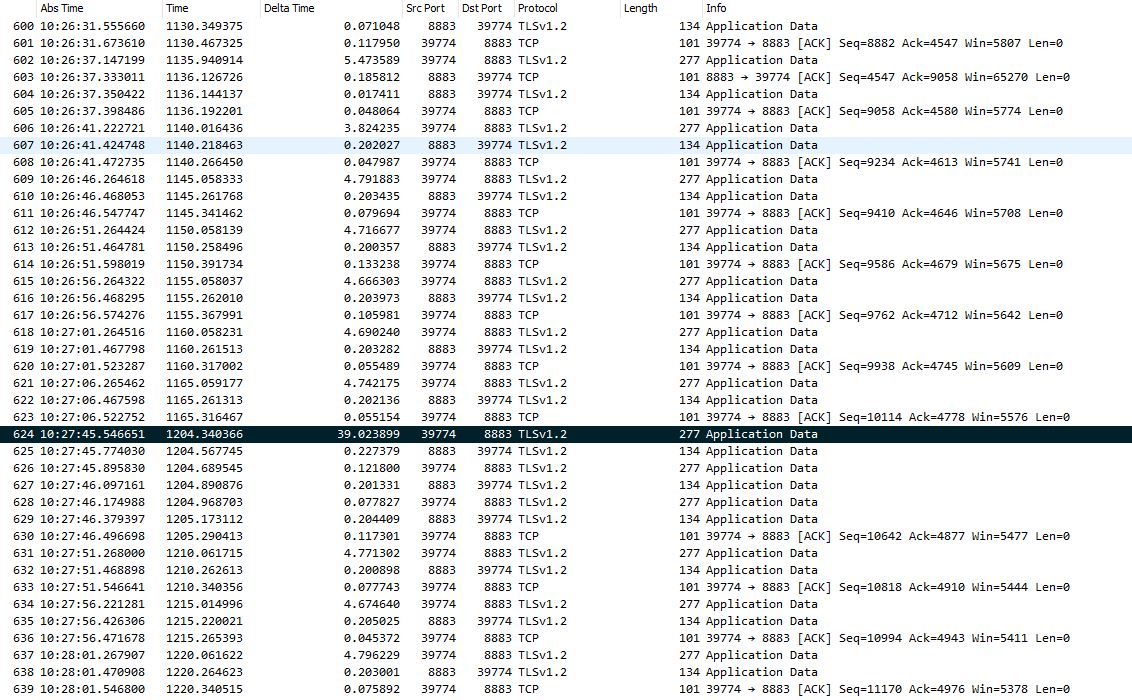Select packet 623 with Seq=10114
Screen dimensions: 1132x700
(x=566, y=417)
